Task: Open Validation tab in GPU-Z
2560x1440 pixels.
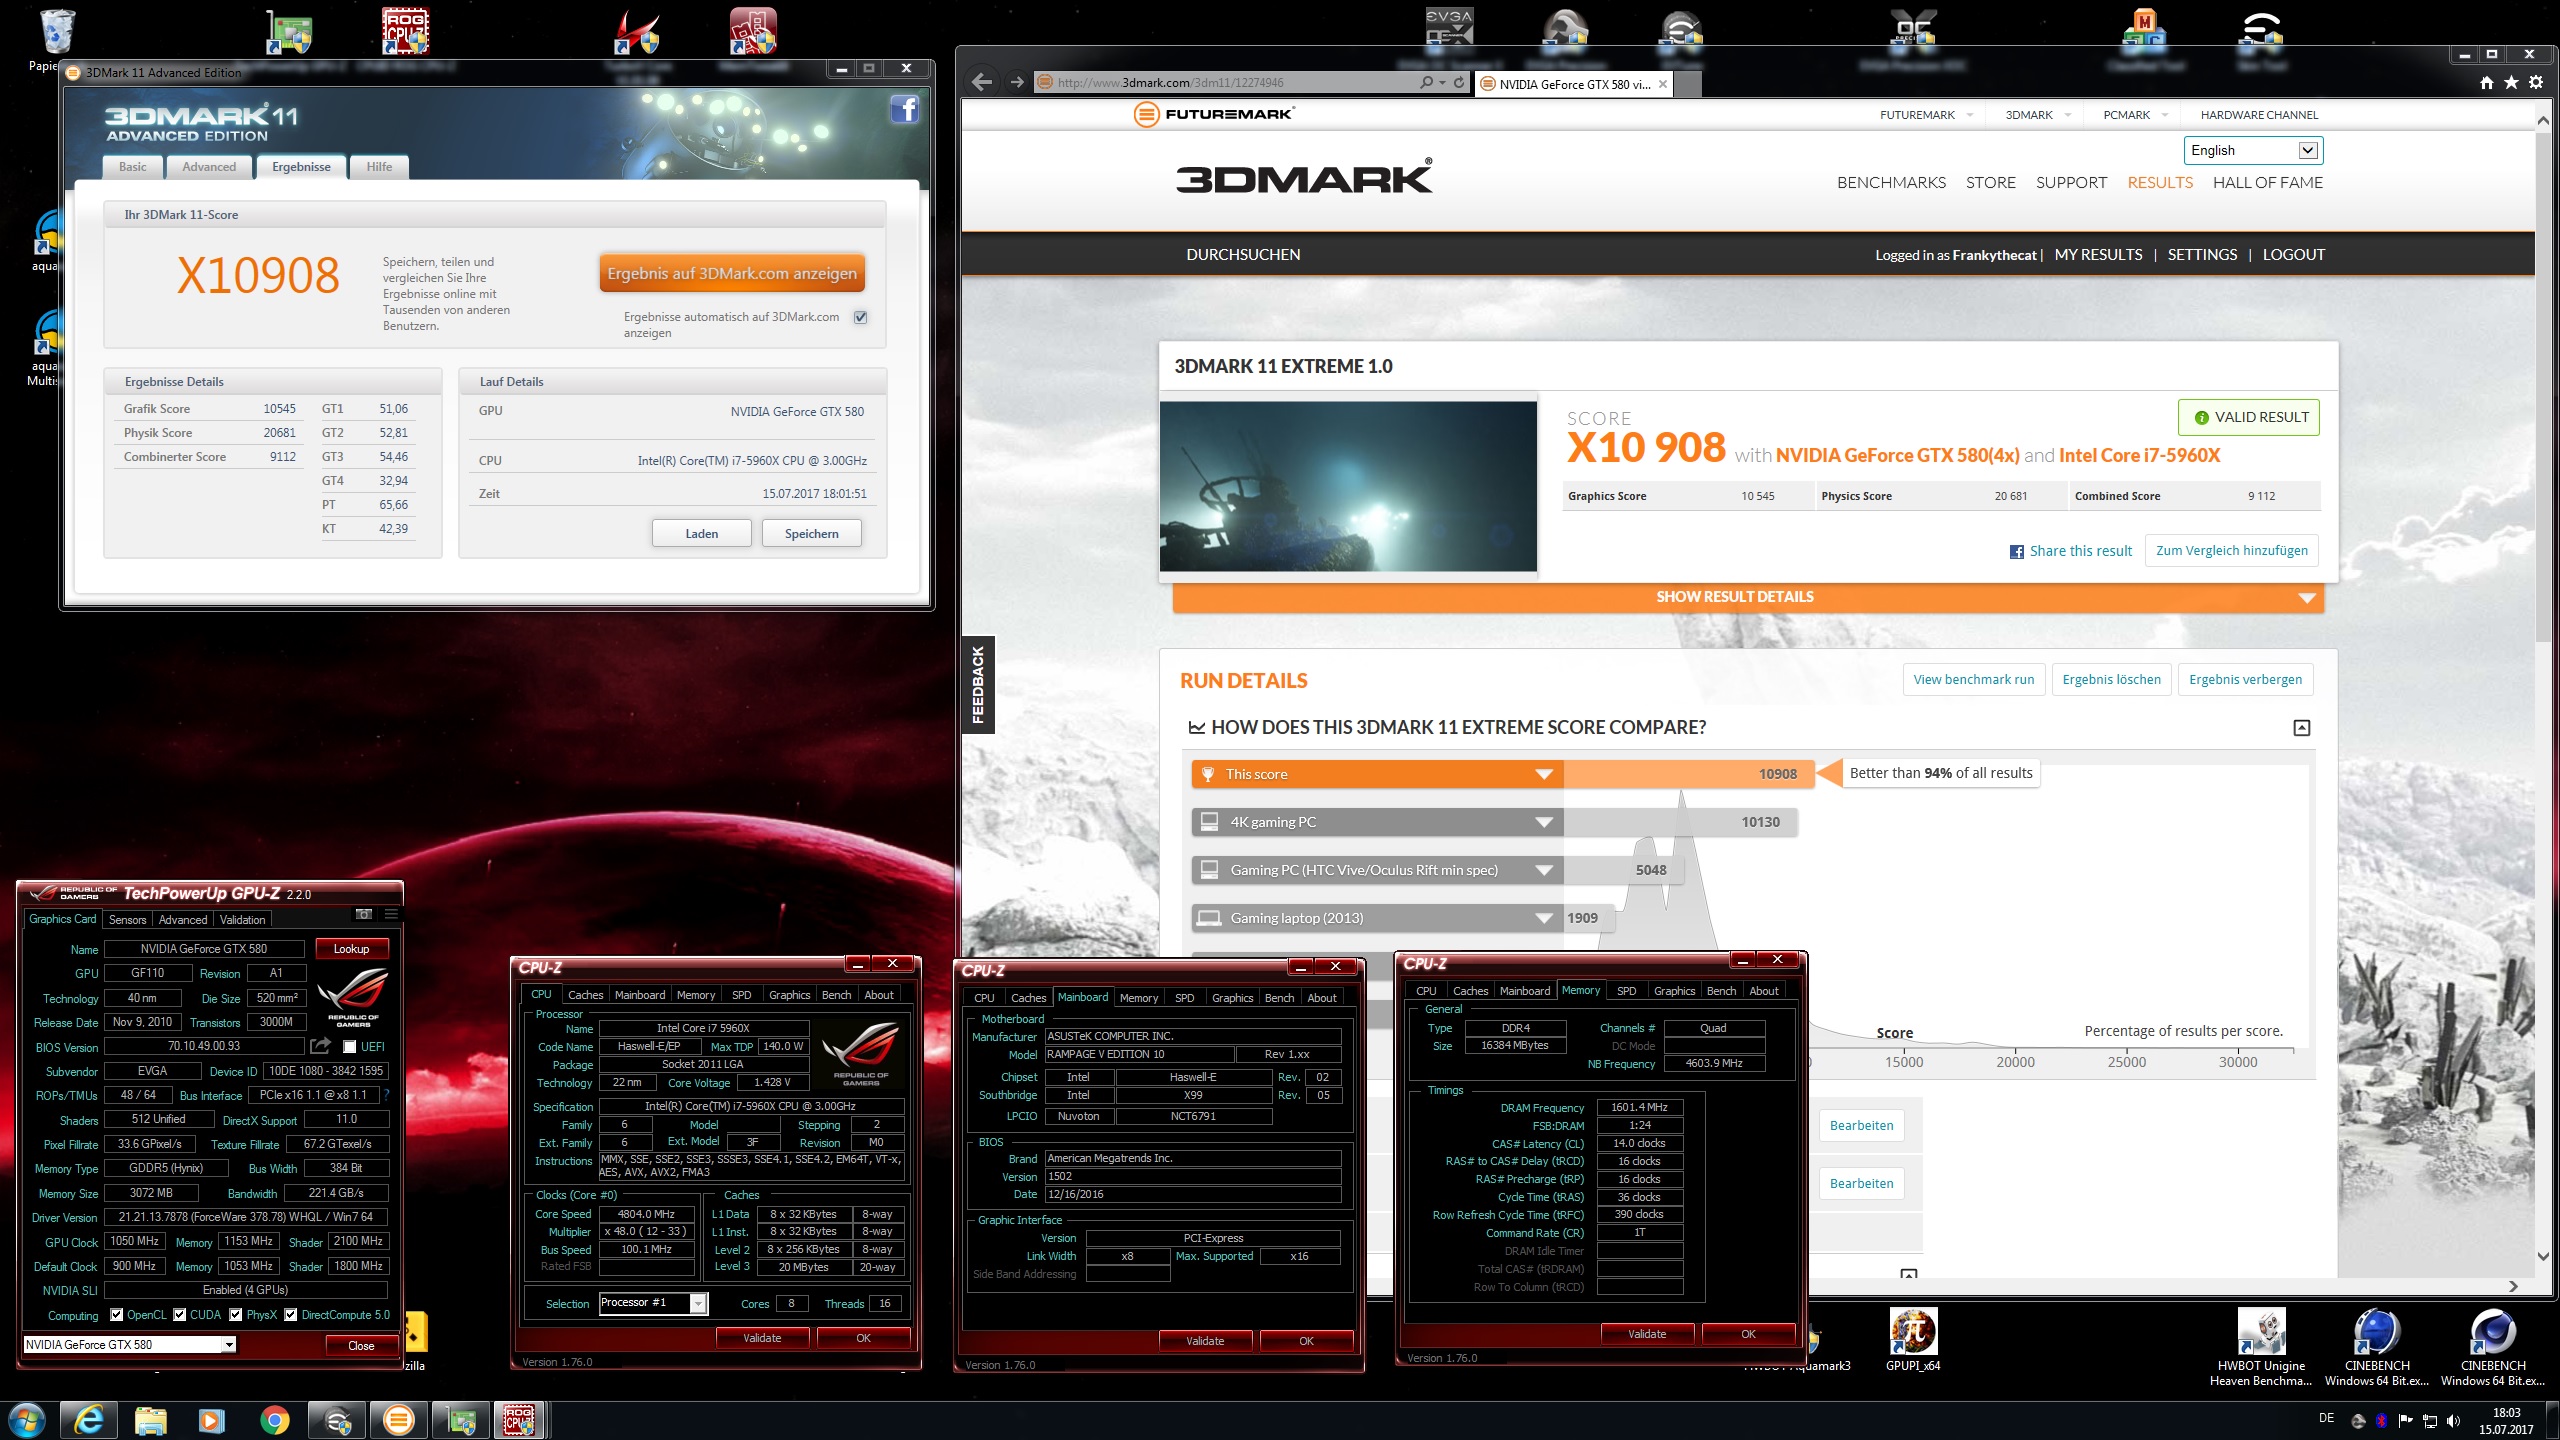Action: [242, 919]
